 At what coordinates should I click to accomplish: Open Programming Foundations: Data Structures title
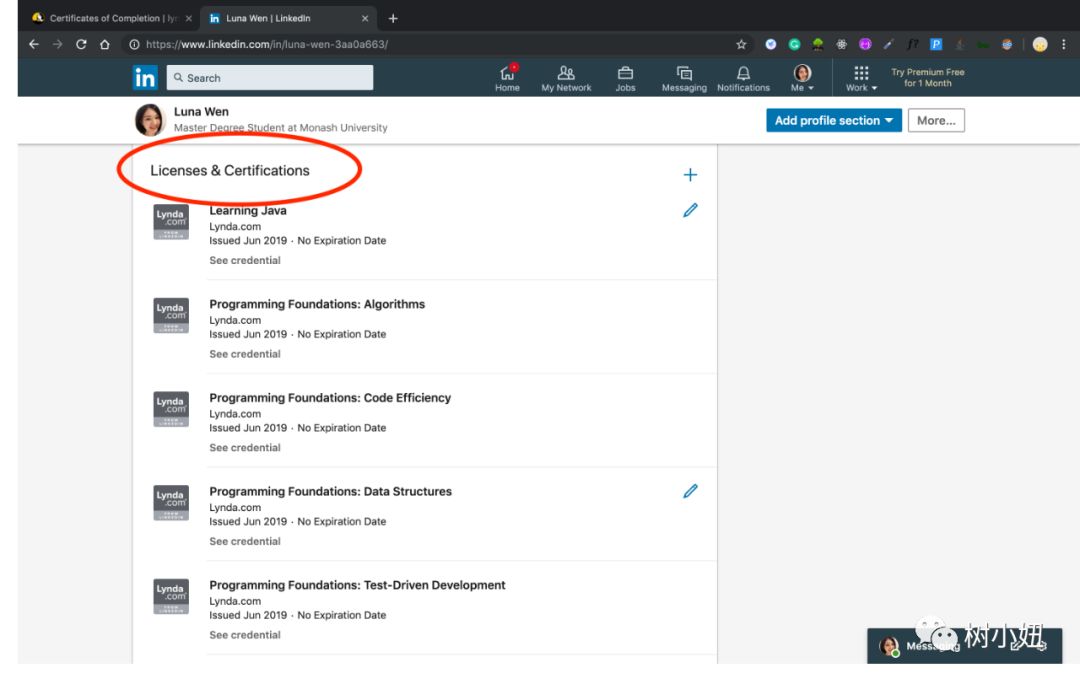pos(331,492)
